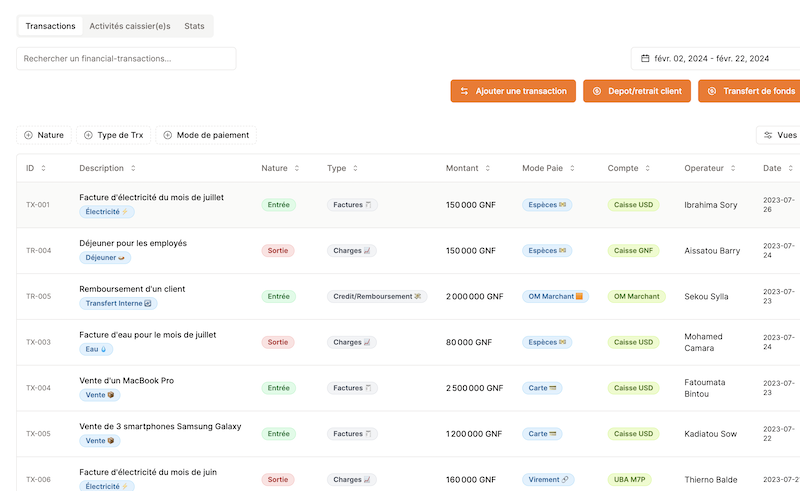Open the Vues column options
800x491 pixels.
tap(779, 135)
